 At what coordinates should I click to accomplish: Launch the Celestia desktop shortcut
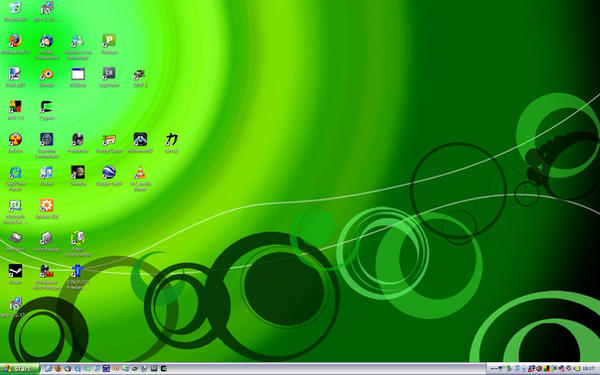[78, 173]
